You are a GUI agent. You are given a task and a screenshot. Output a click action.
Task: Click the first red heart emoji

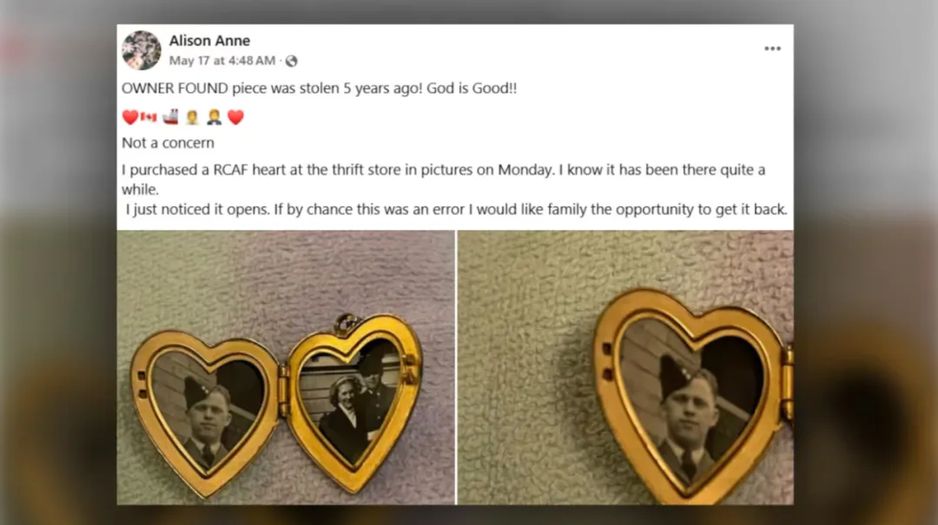pos(130,117)
